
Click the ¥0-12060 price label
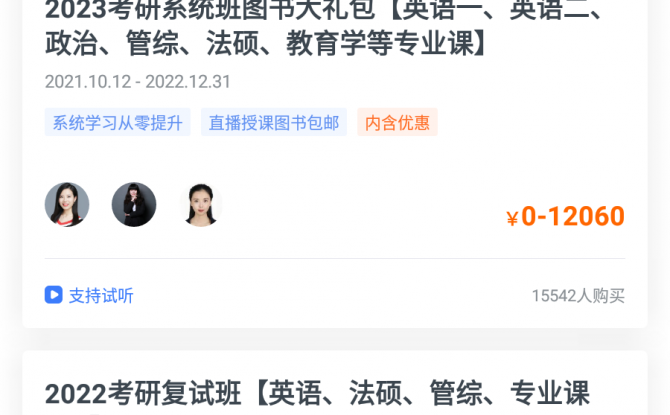(565, 216)
